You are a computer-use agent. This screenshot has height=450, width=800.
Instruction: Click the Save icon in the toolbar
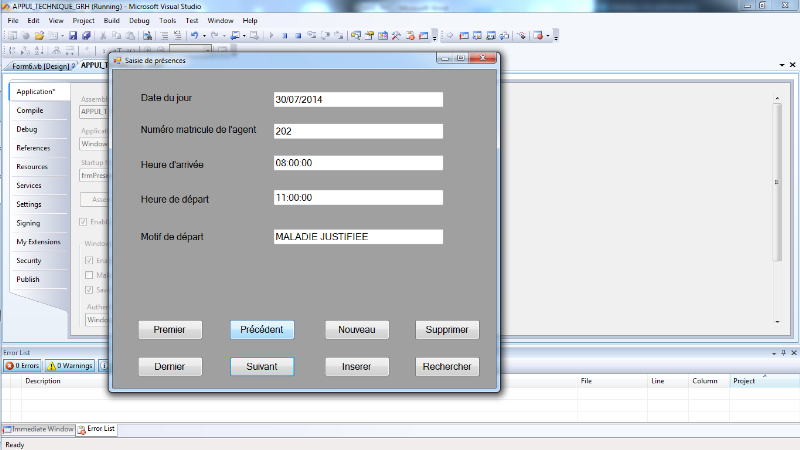pos(75,35)
